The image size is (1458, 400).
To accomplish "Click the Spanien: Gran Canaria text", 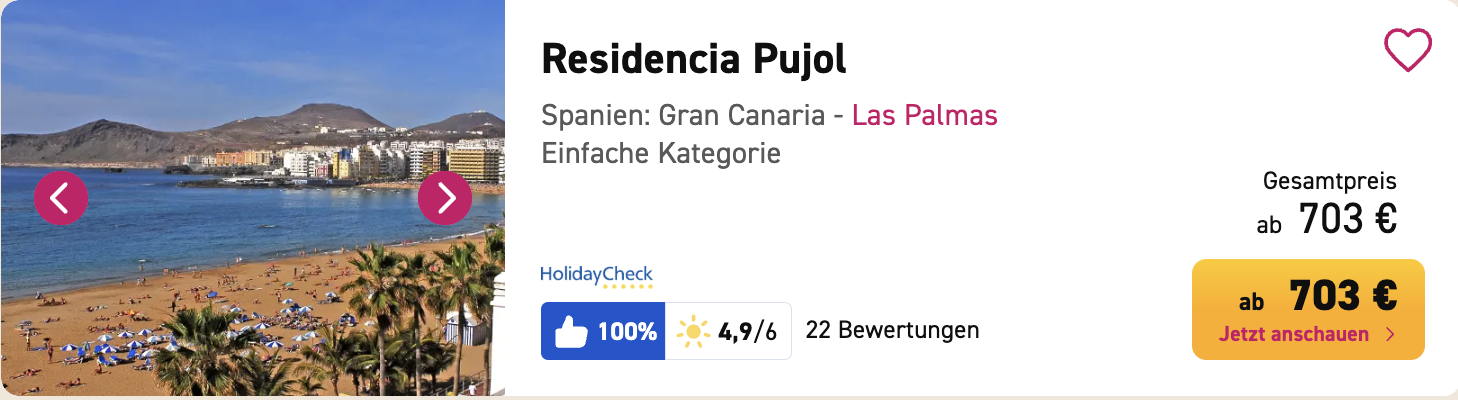I will (686, 116).
